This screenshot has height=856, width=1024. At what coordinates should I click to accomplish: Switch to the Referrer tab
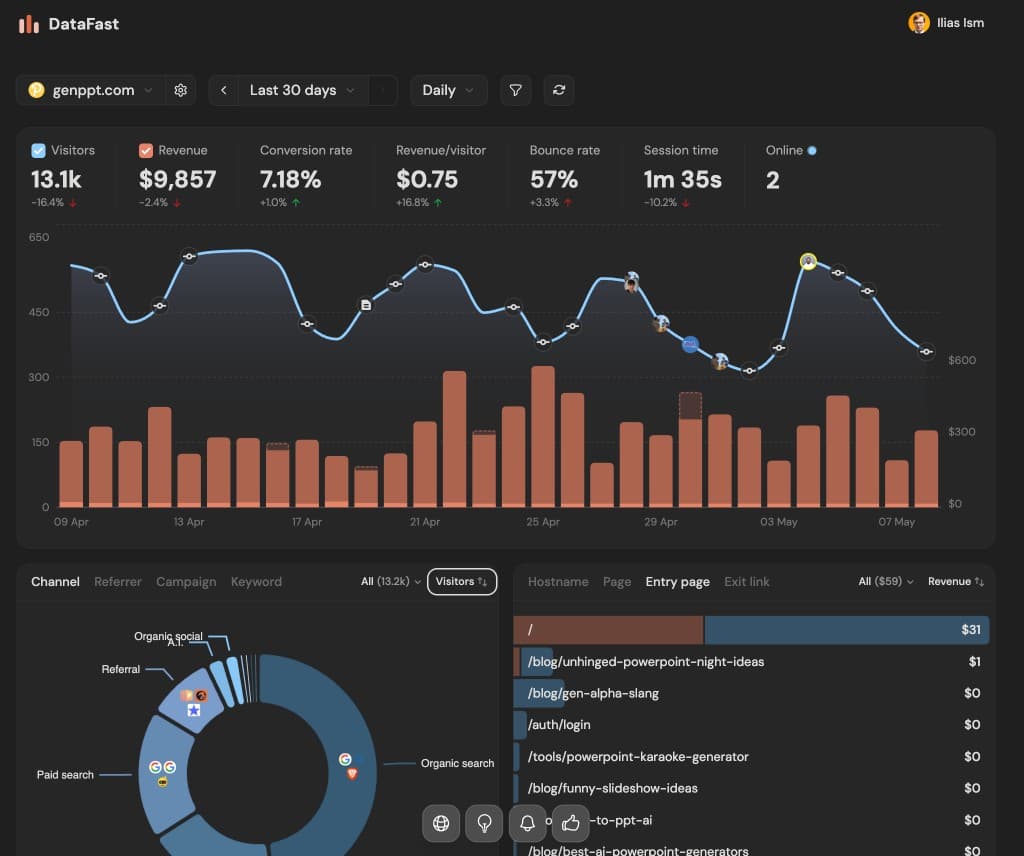[x=118, y=582]
